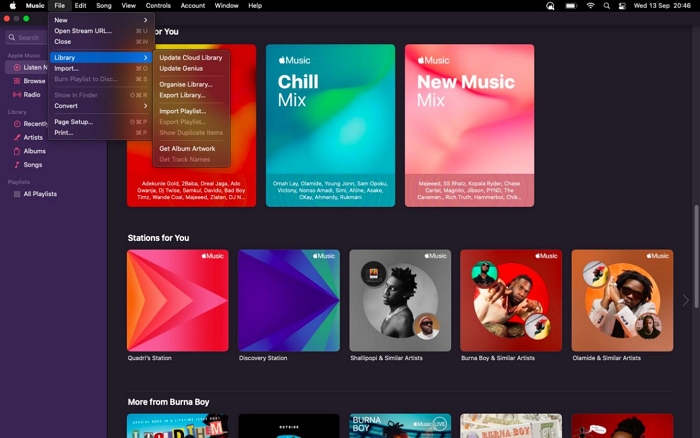
Task: Click the date and time clock
Action: (x=662, y=6)
